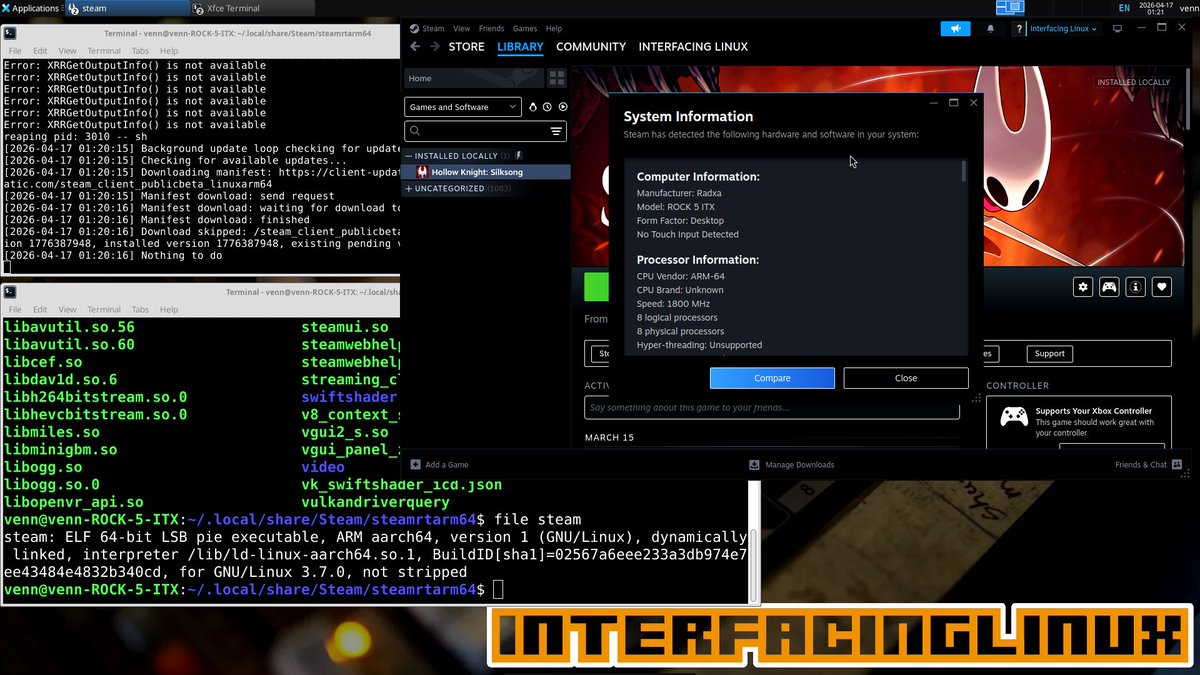Open Steam's Help menu
This screenshot has width=1200, height=675.
554,28
